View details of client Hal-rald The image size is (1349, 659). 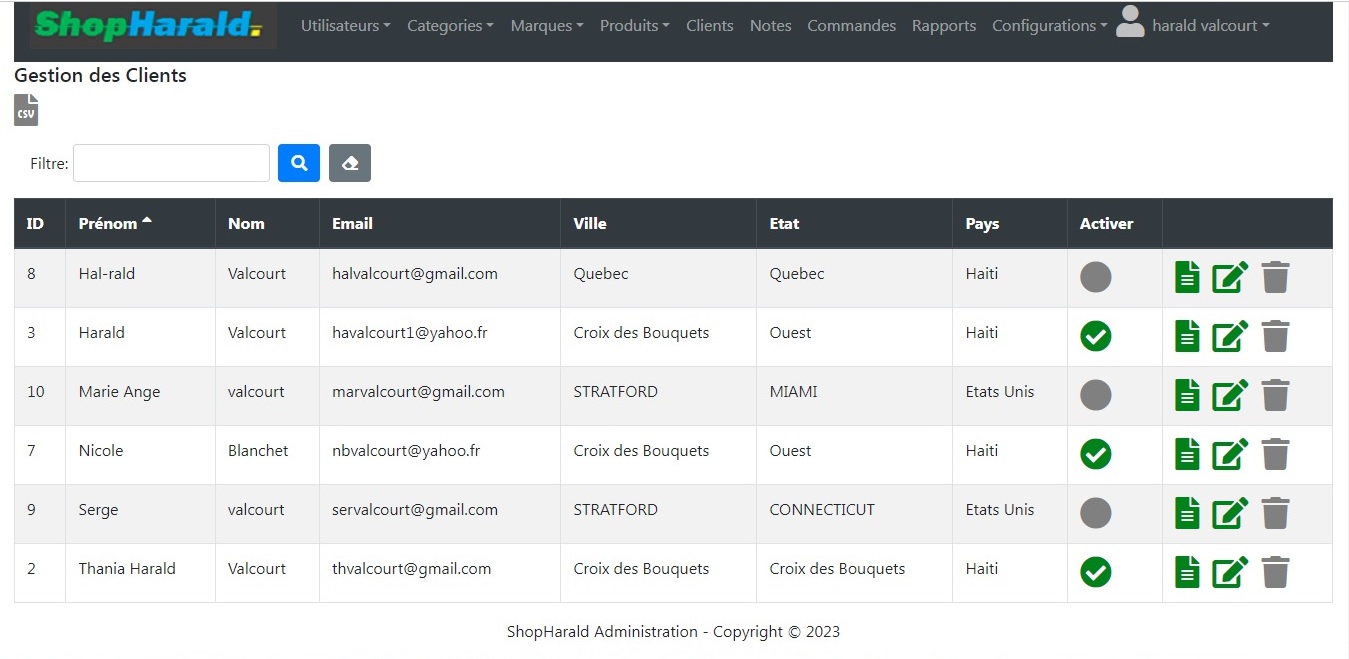click(1186, 277)
